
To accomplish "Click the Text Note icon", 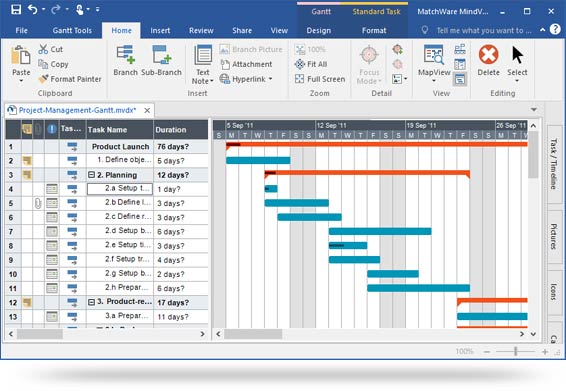I will [203, 55].
